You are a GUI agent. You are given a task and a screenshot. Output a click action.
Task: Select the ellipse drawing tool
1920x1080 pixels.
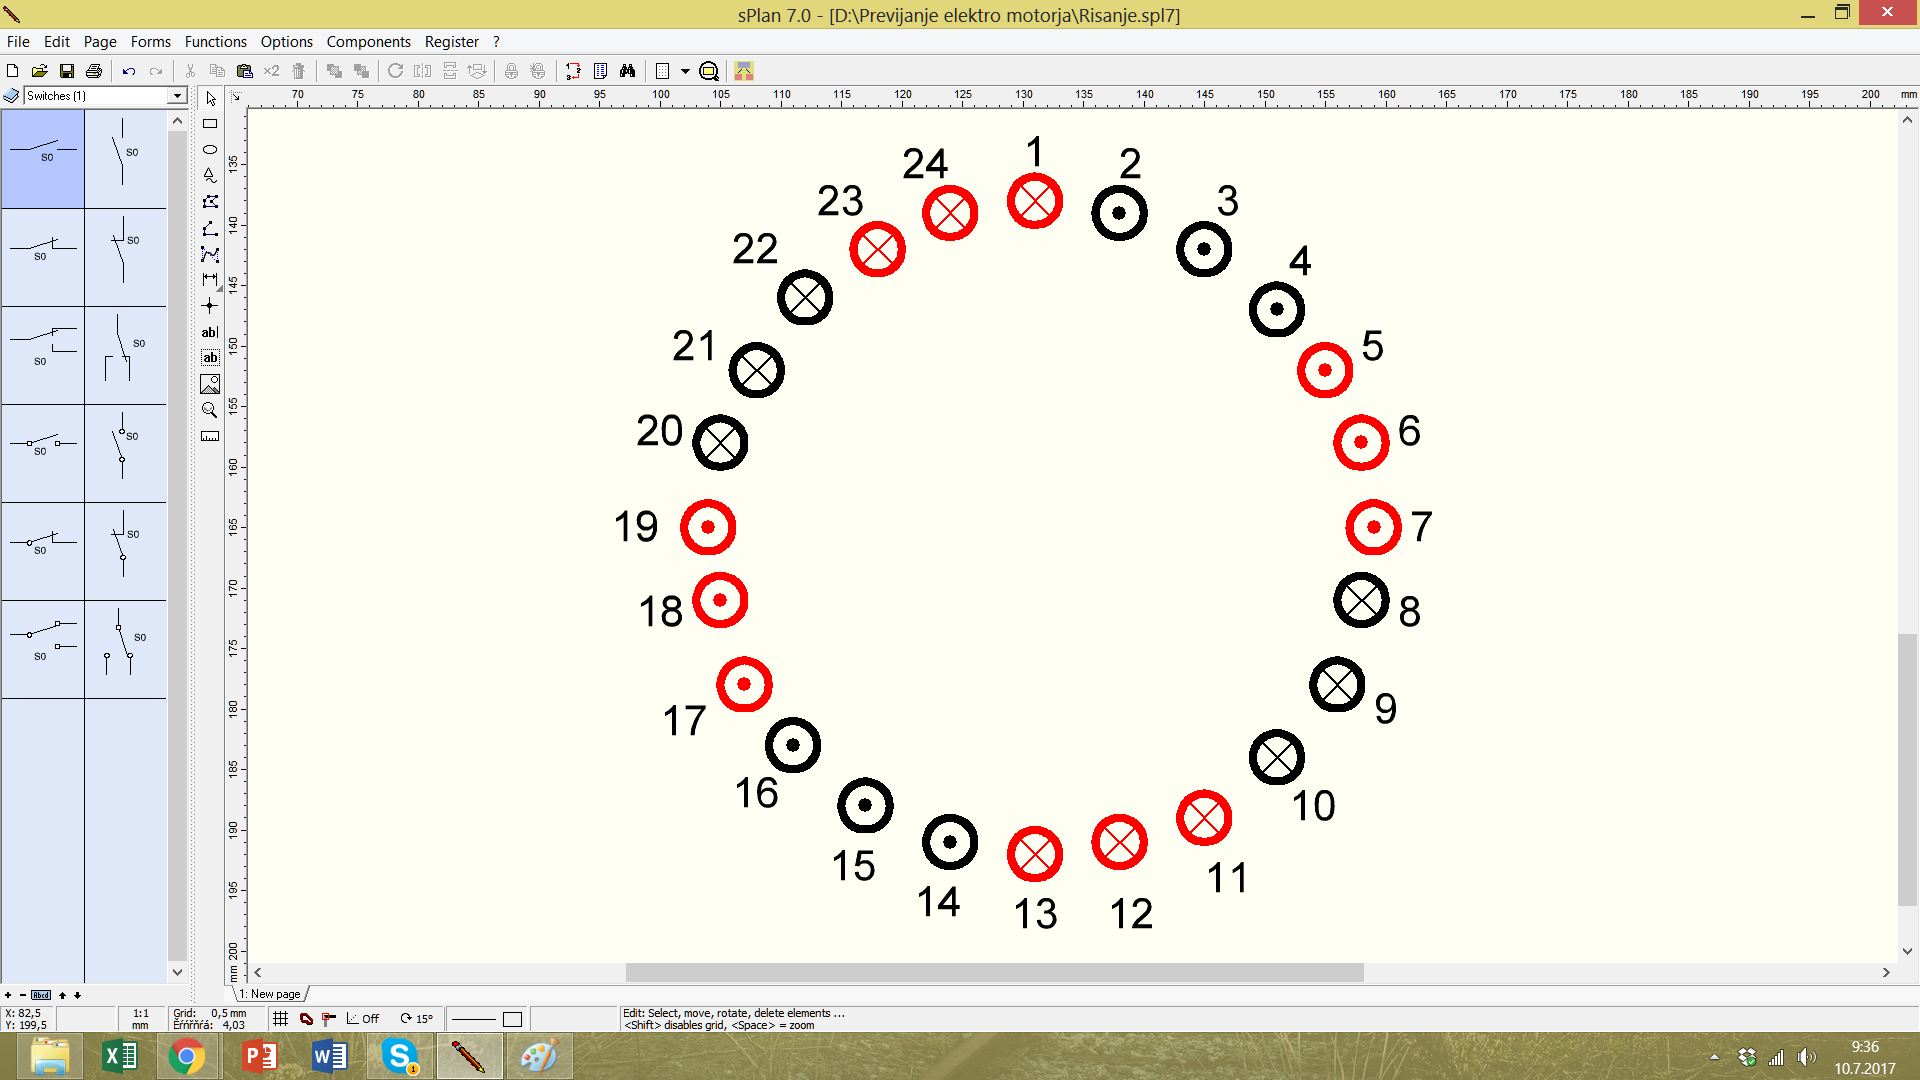tap(210, 150)
